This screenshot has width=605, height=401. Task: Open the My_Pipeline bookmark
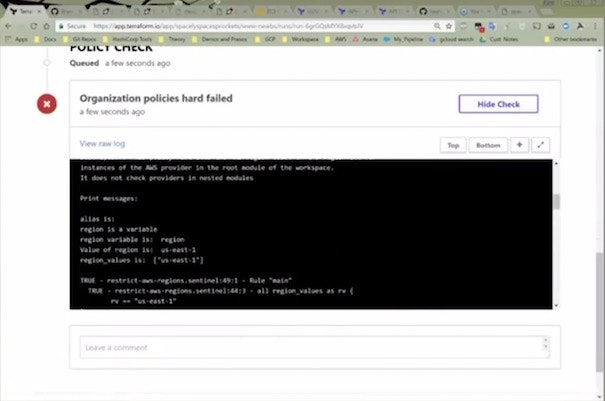(404, 39)
